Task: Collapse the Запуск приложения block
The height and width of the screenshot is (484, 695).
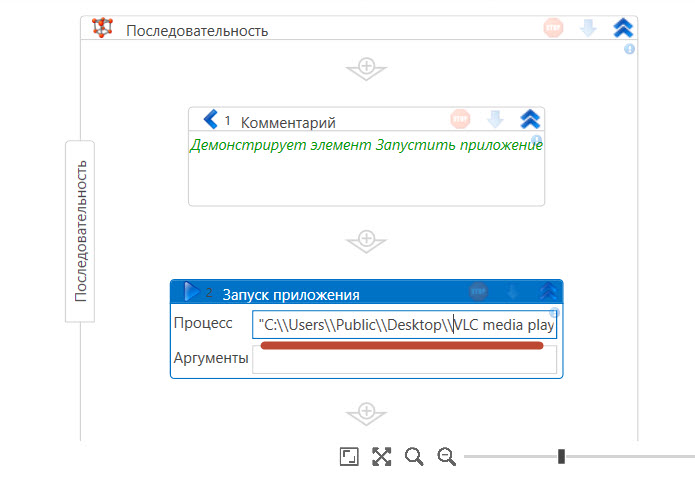Action: [x=548, y=292]
